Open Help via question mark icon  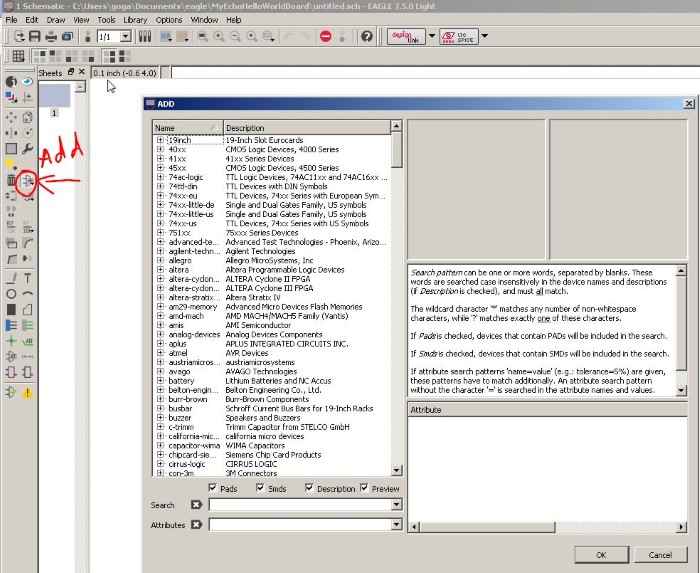coord(367,36)
